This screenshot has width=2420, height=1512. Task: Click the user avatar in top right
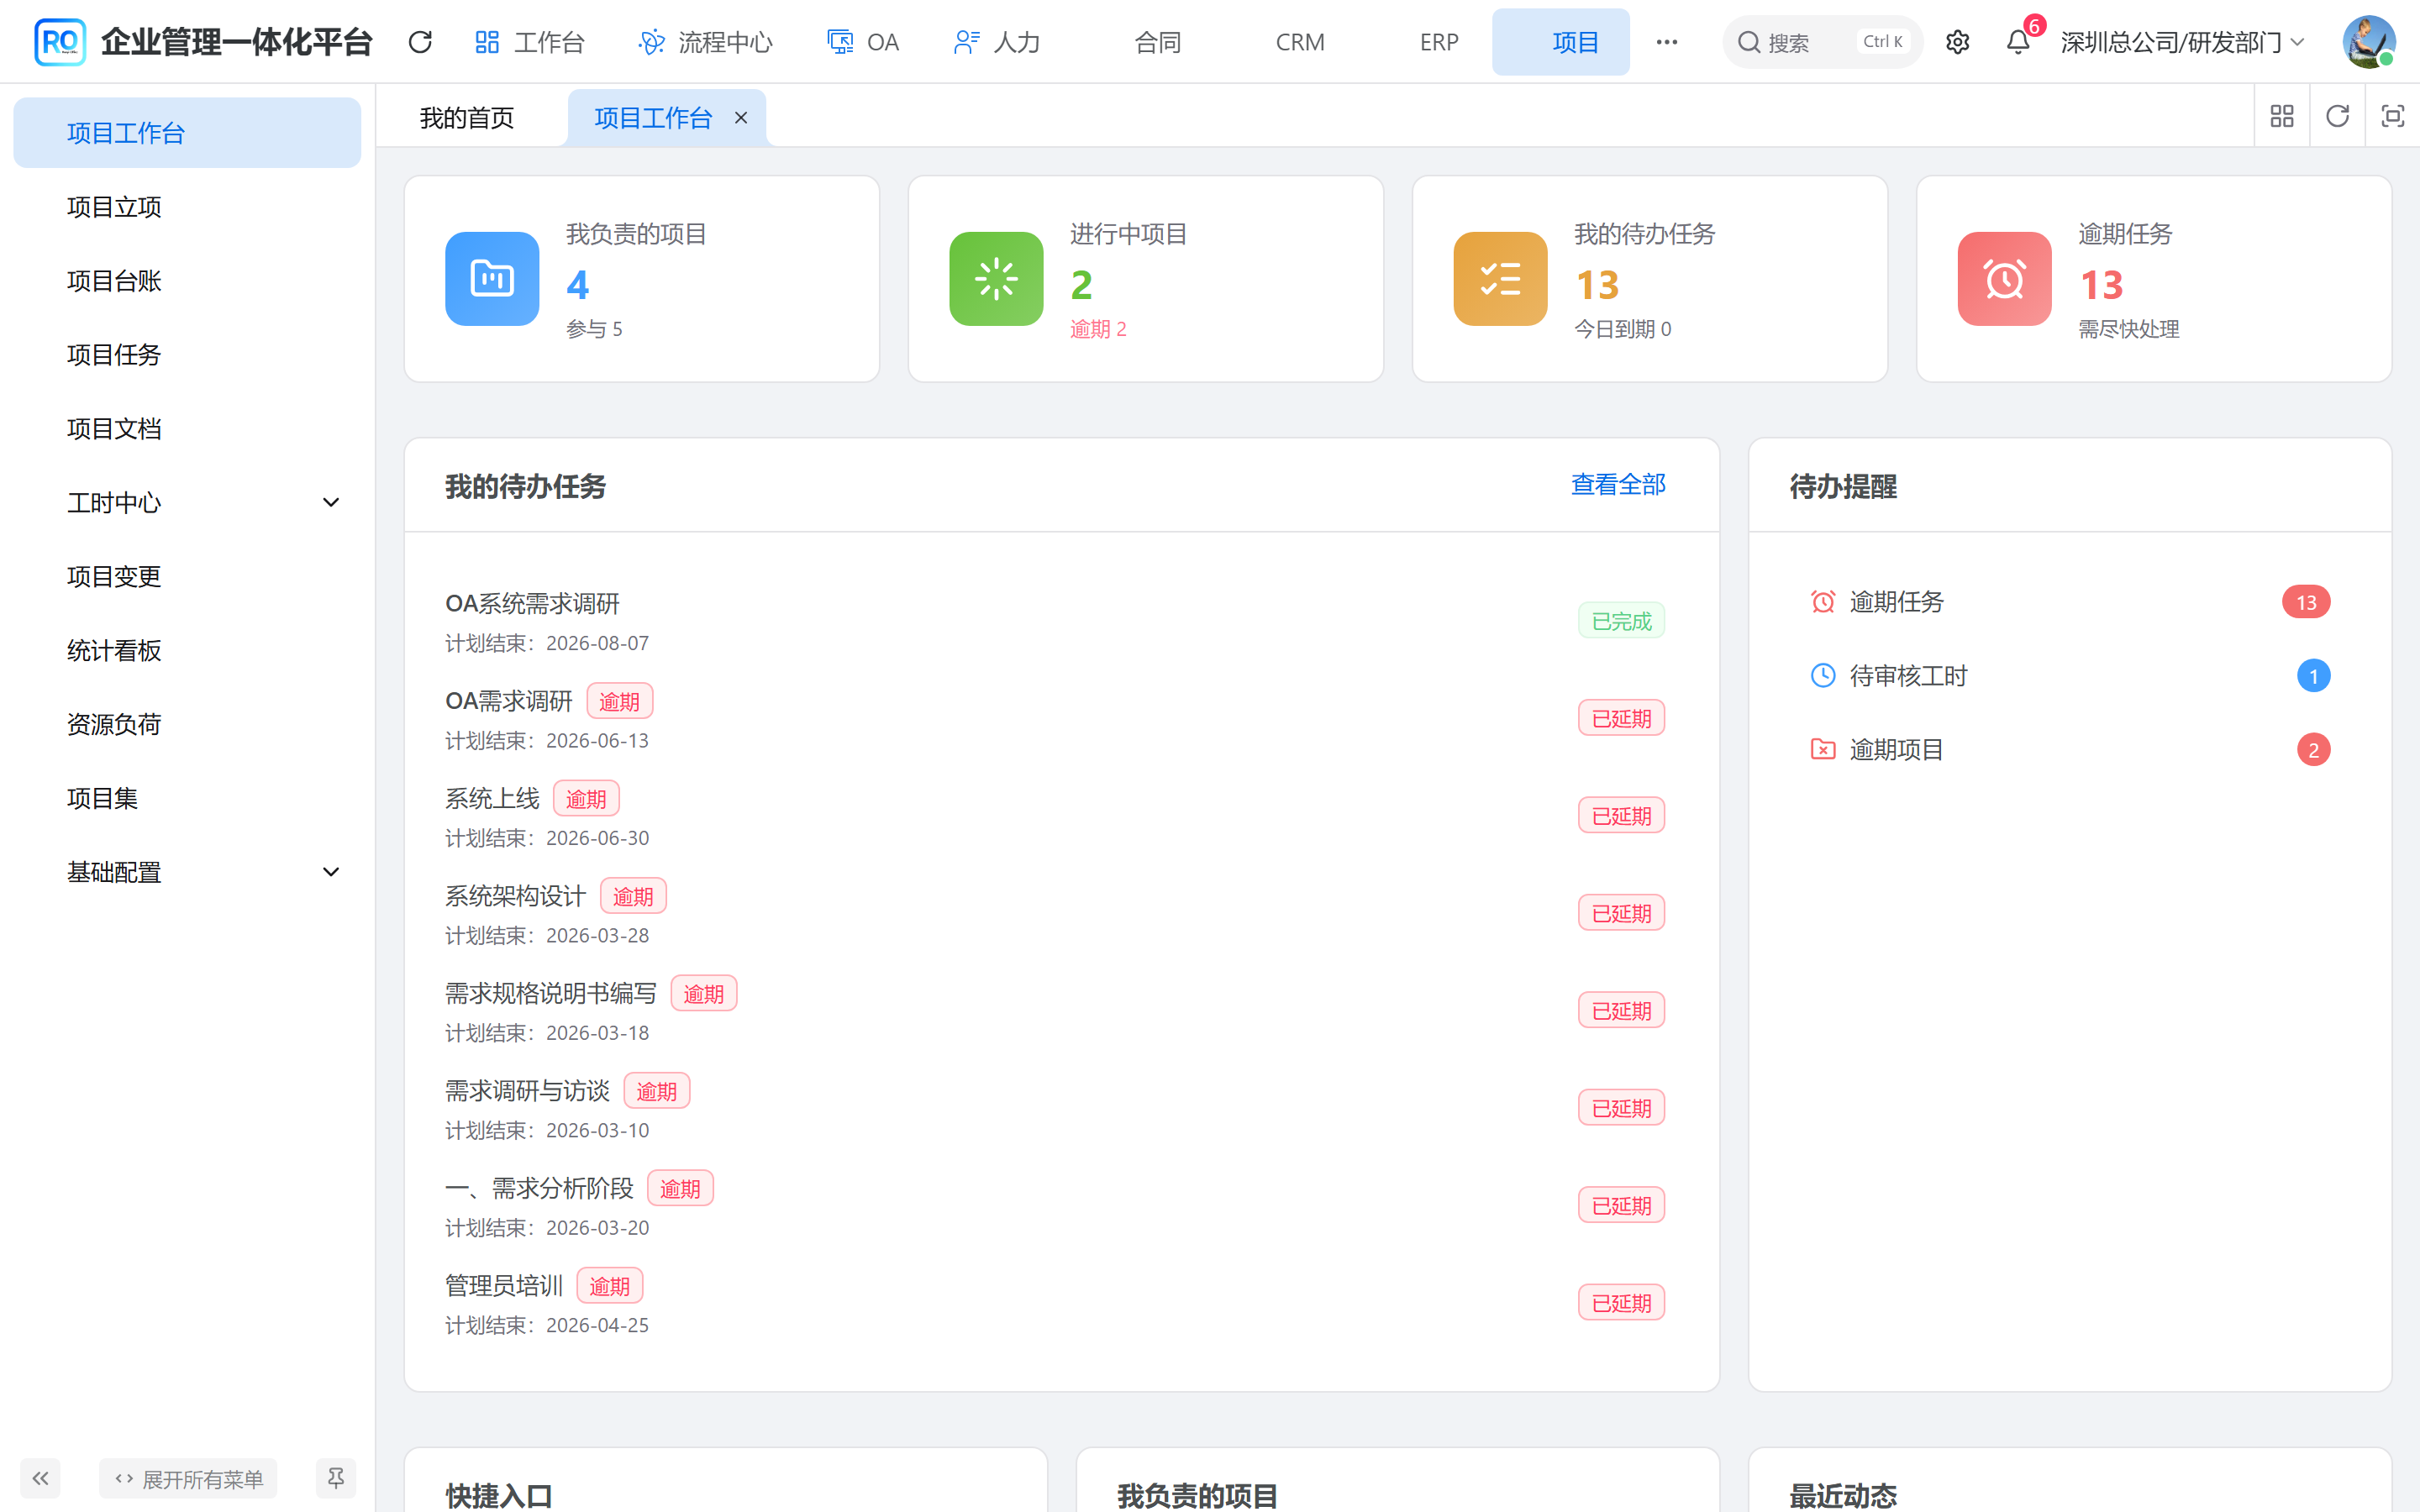tap(2368, 42)
